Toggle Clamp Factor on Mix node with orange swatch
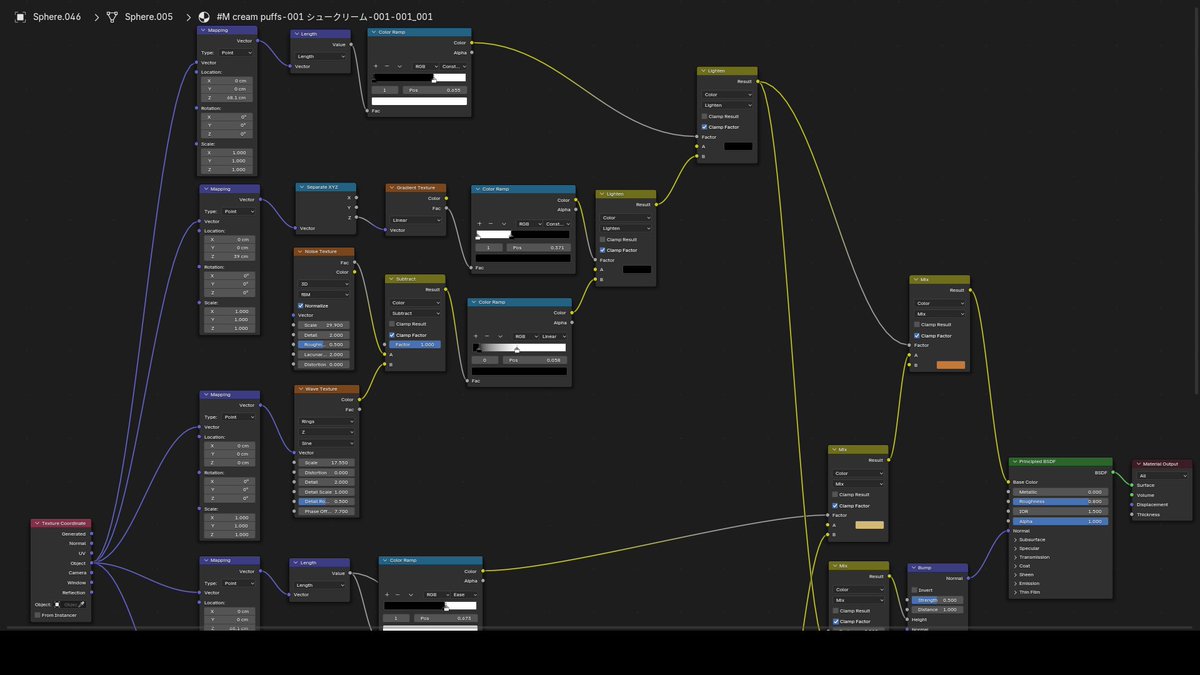The width and height of the screenshot is (1200, 675). [916, 336]
